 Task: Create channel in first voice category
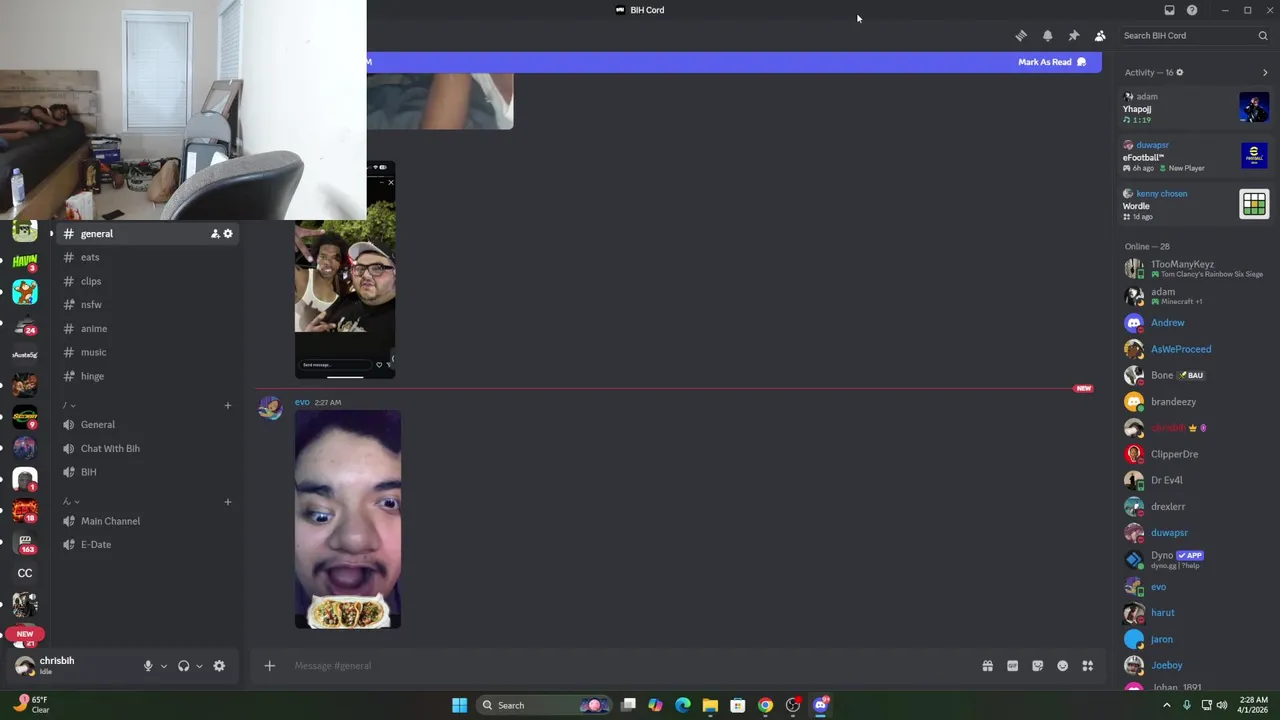click(227, 405)
